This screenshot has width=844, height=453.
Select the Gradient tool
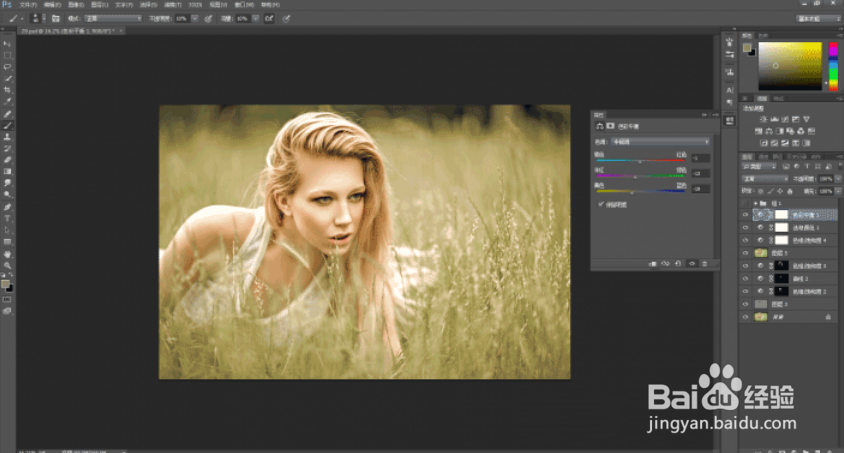7,172
